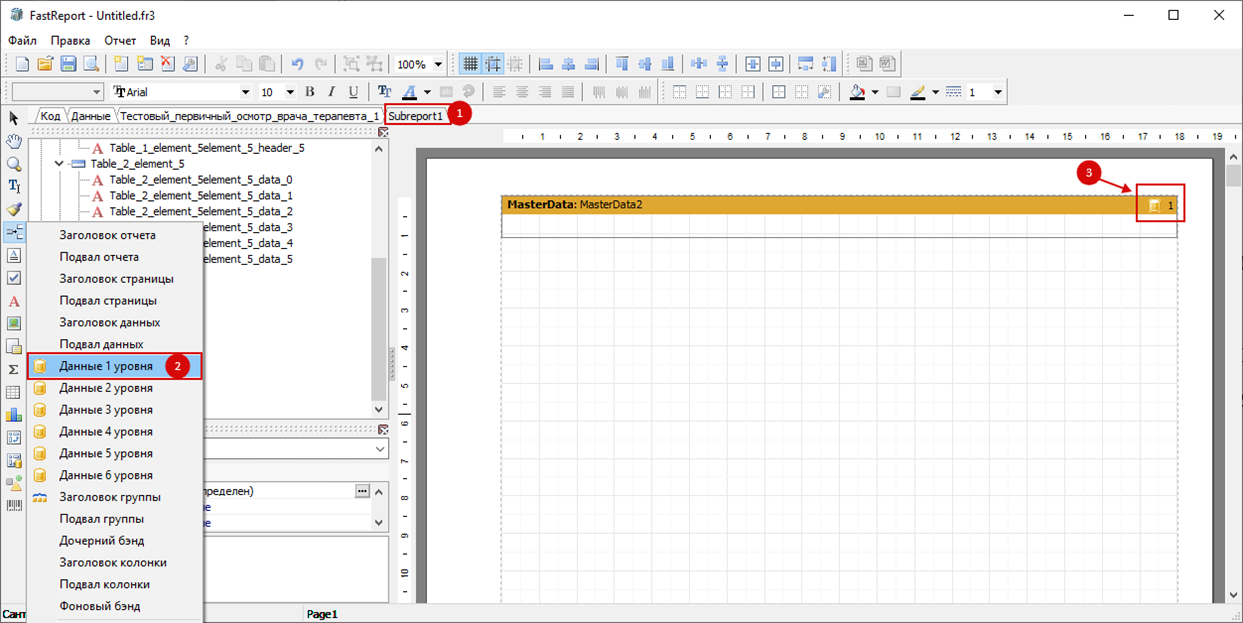This screenshot has width=1243, height=623.
Task: Toggle Show Grid on the toolbar
Action: [470, 64]
